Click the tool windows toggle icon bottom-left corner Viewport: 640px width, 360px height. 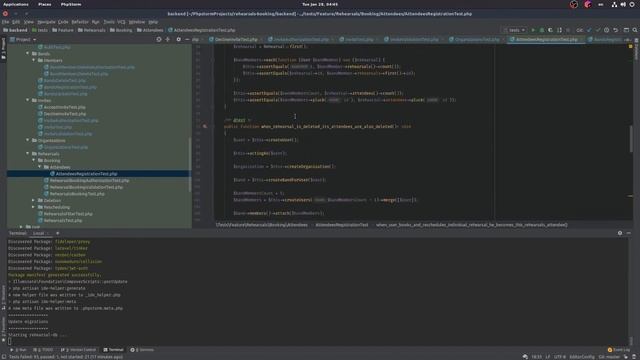pos(4,357)
